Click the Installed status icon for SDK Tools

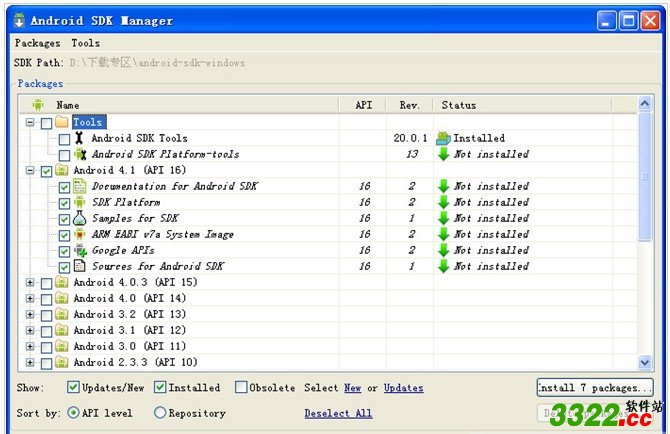pyautogui.click(x=444, y=138)
